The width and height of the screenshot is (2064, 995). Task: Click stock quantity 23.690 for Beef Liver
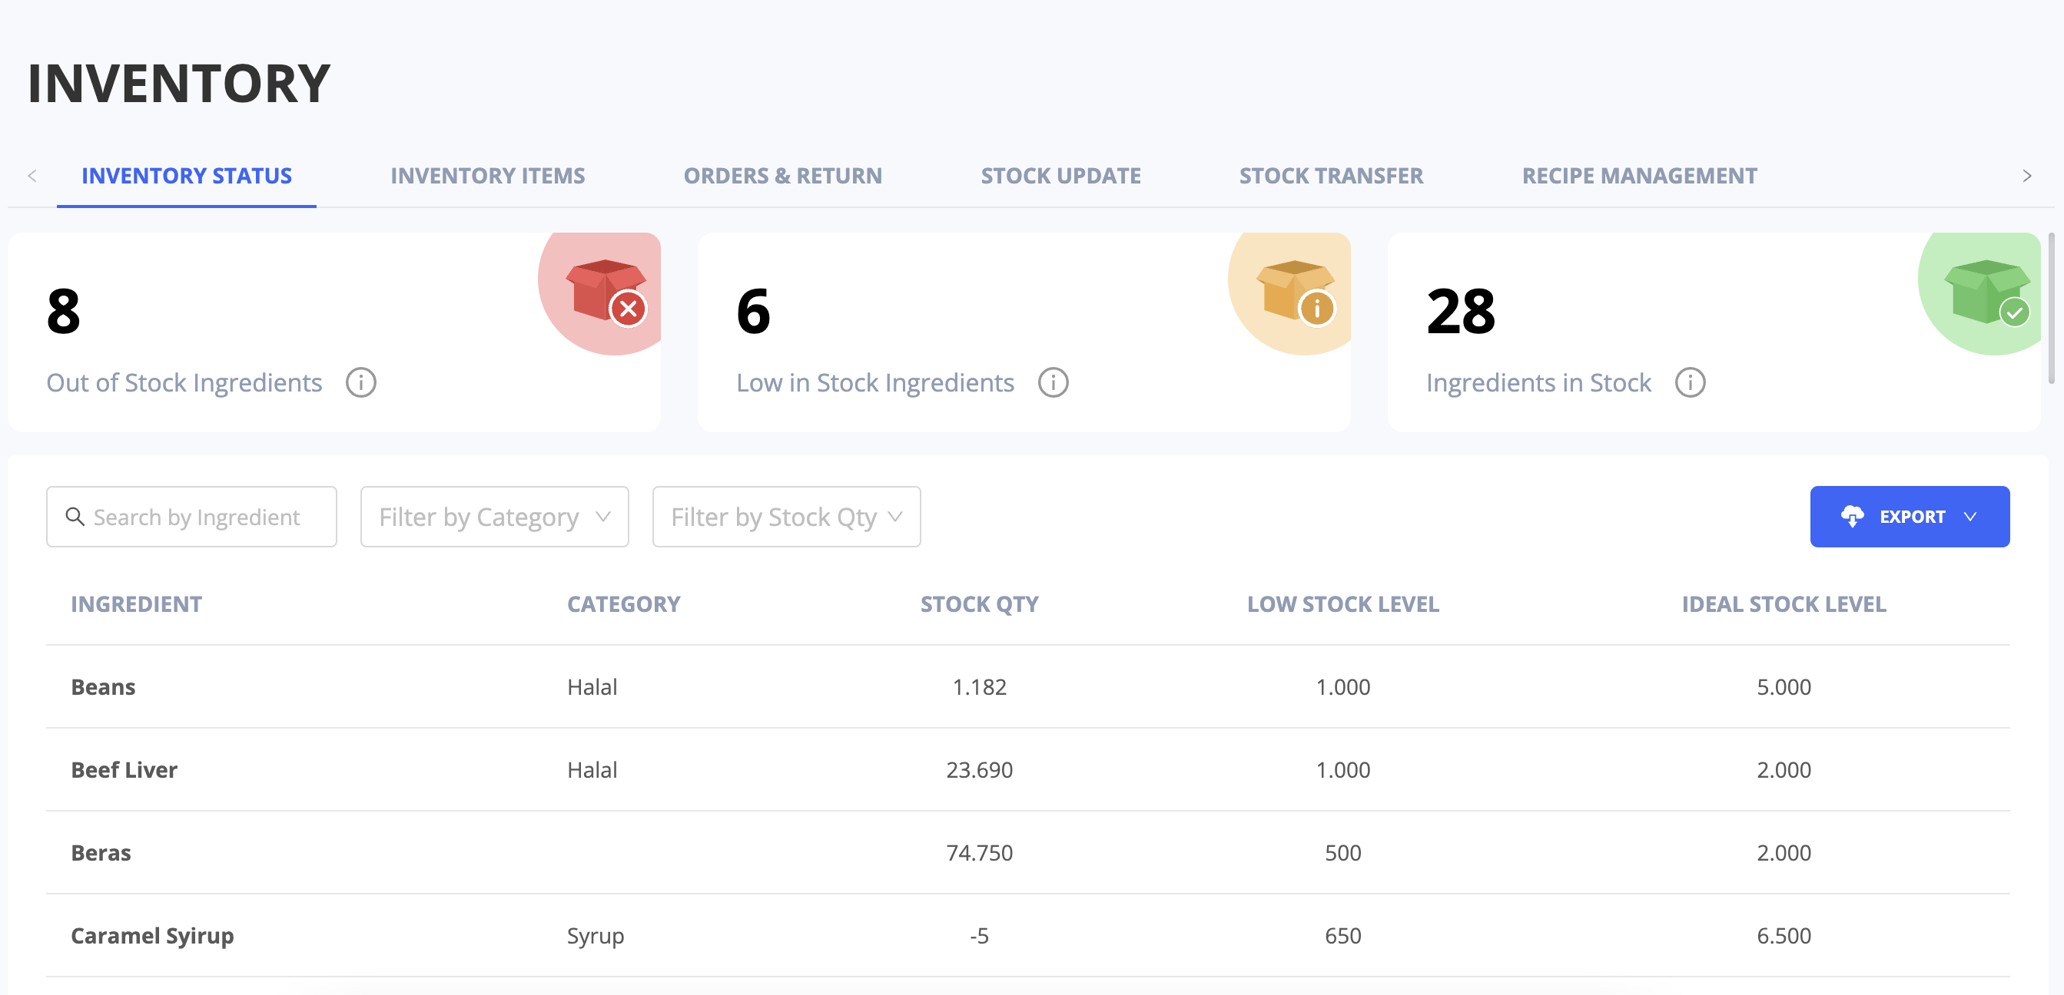click(x=979, y=770)
